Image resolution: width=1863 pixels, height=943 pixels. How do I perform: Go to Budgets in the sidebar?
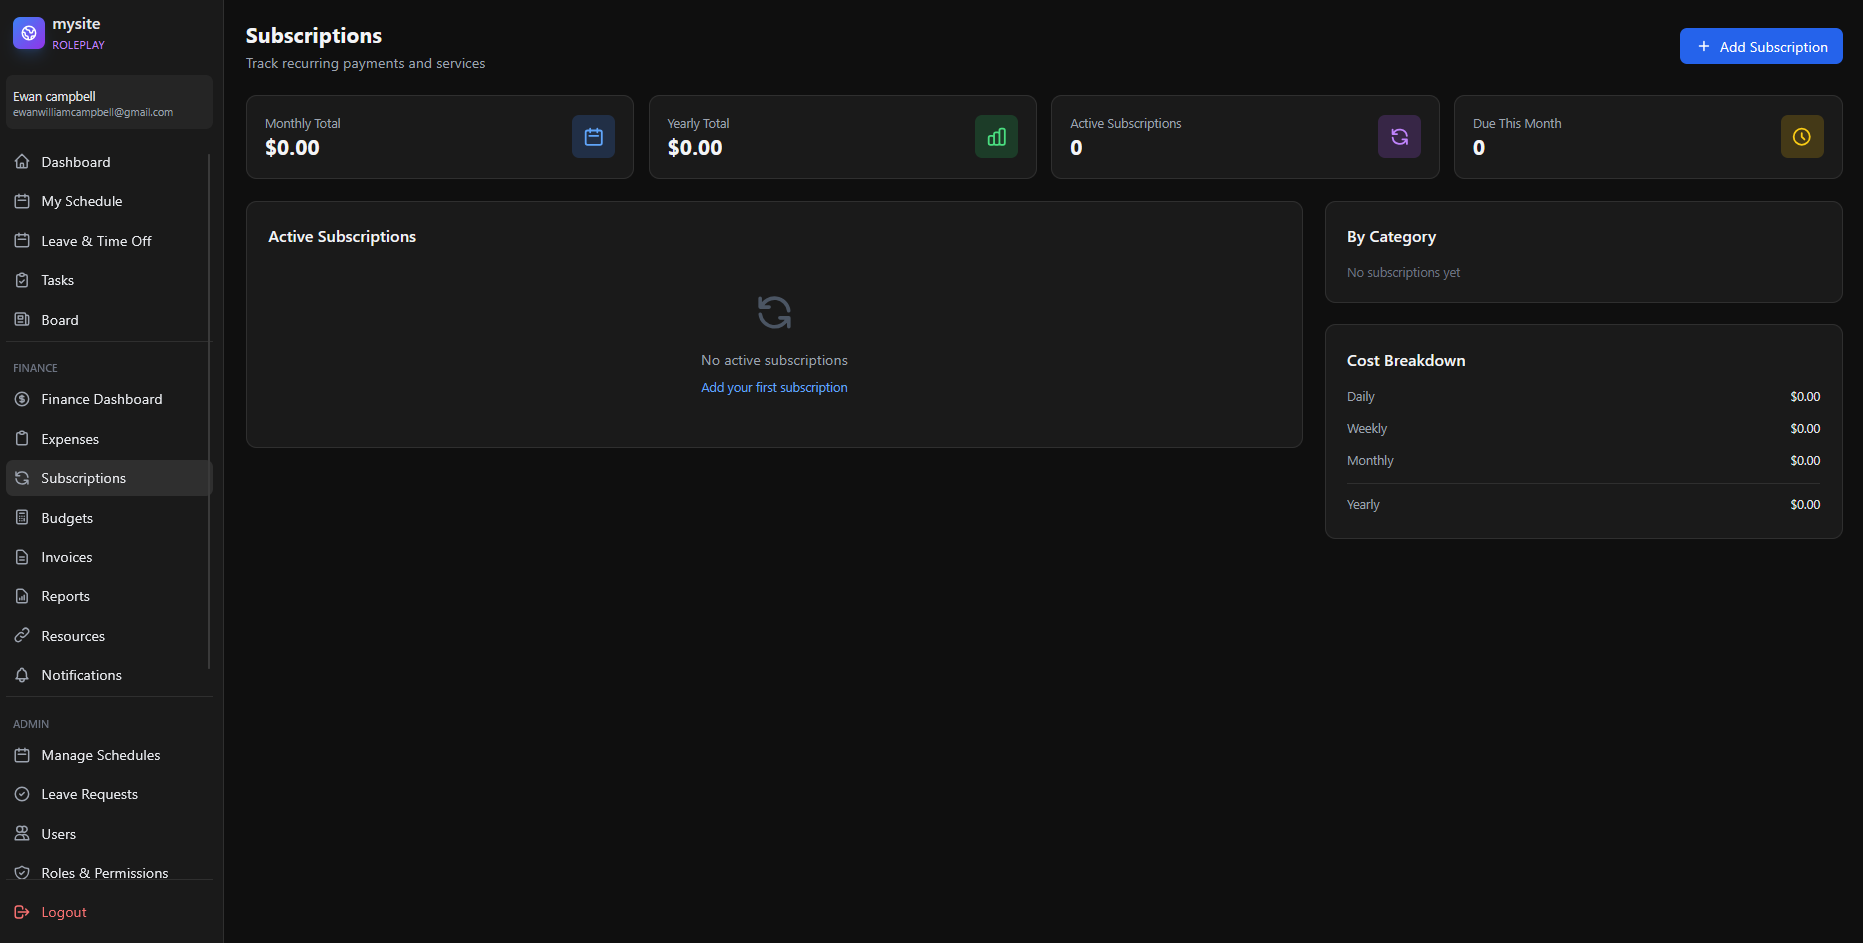point(67,518)
